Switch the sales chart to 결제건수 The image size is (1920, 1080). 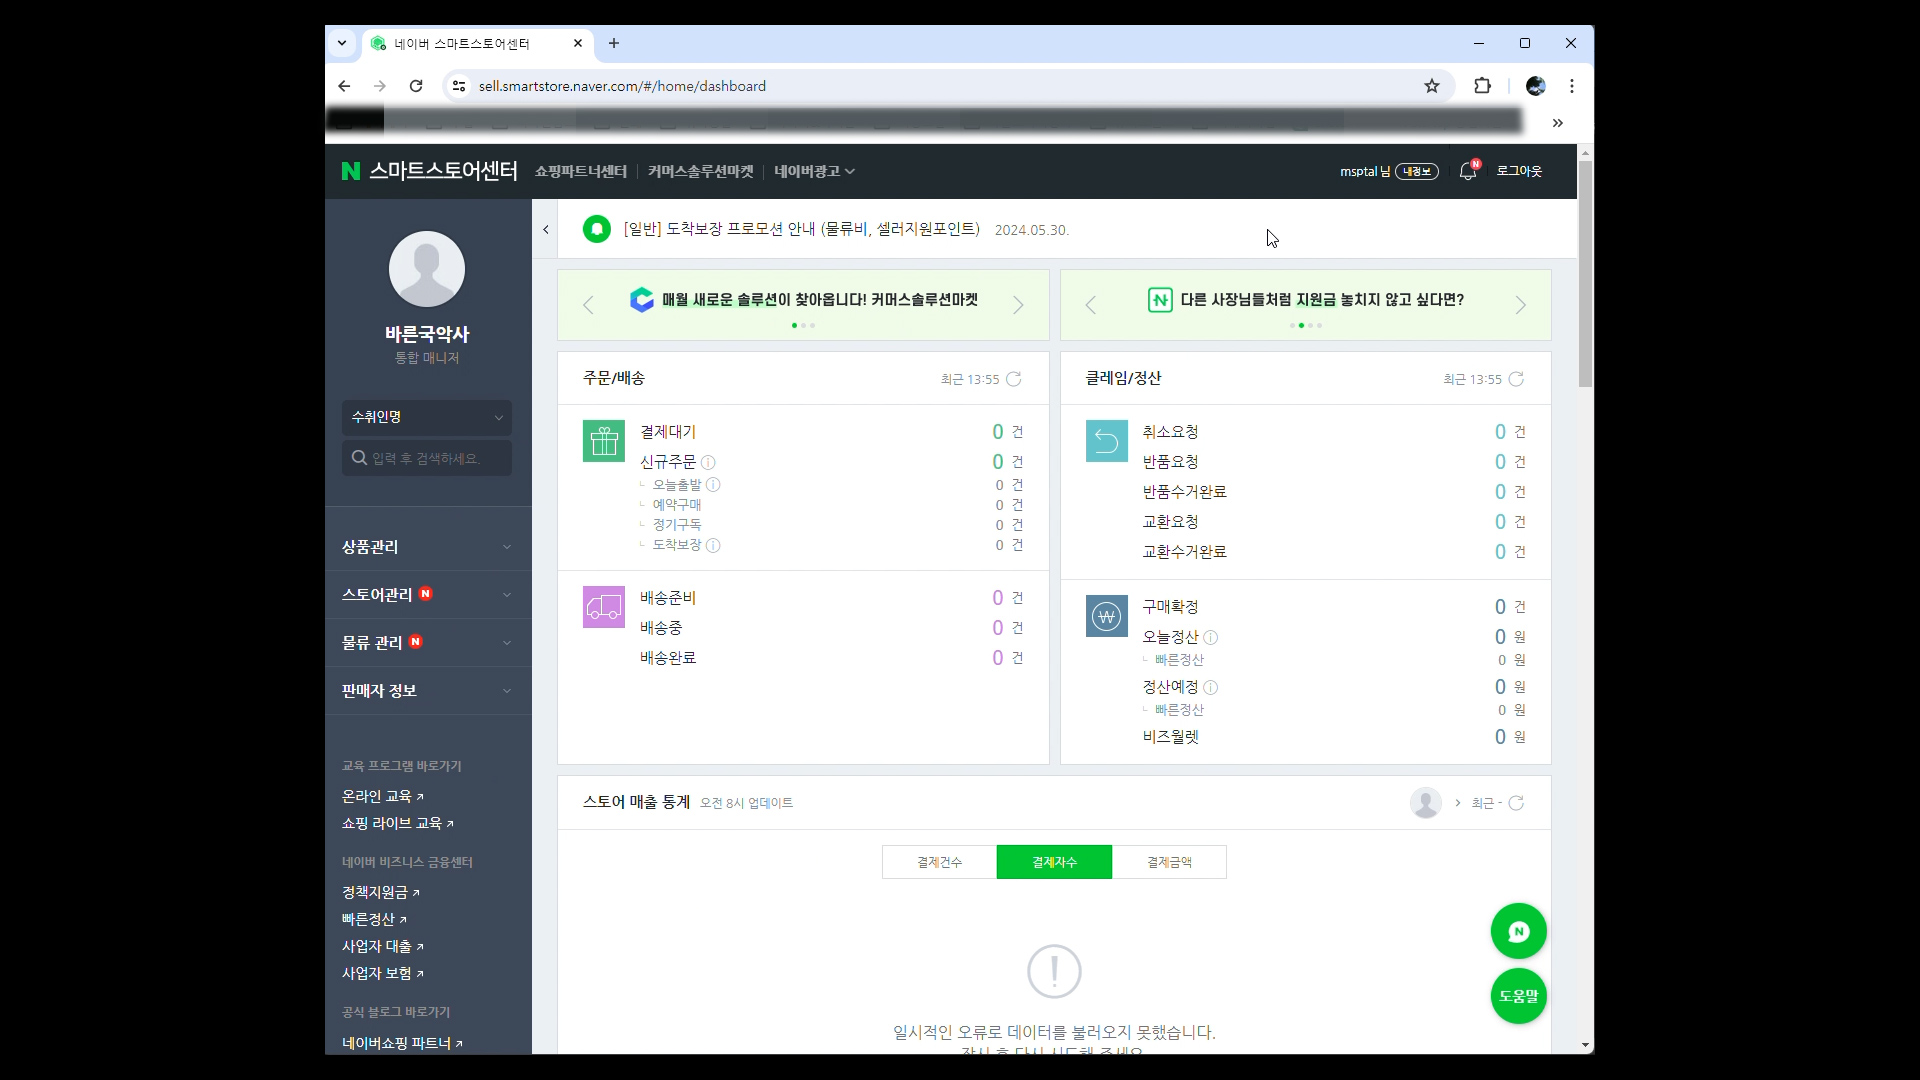coord(939,862)
